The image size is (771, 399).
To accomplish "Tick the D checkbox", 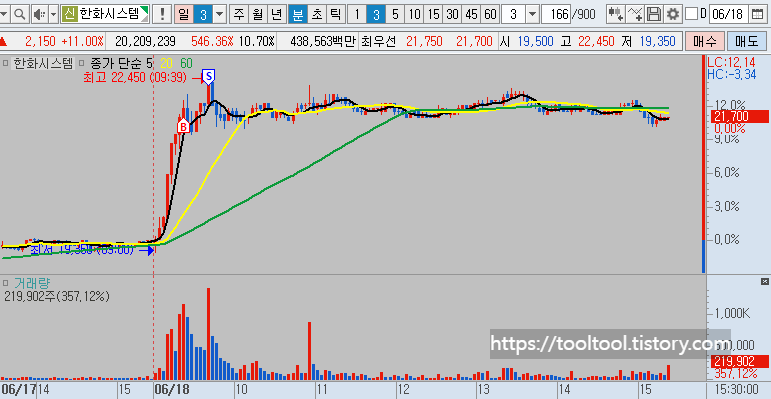I will [x=691, y=14].
